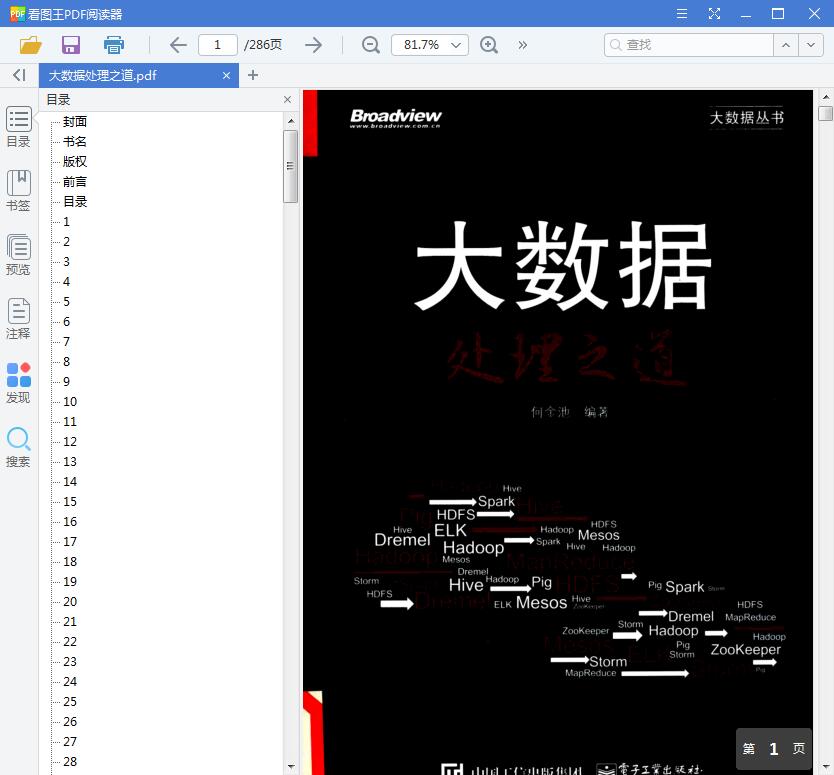Select outline entry 18
Image resolution: width=834 pixels, height=775 pixels.
pos(70,562)
